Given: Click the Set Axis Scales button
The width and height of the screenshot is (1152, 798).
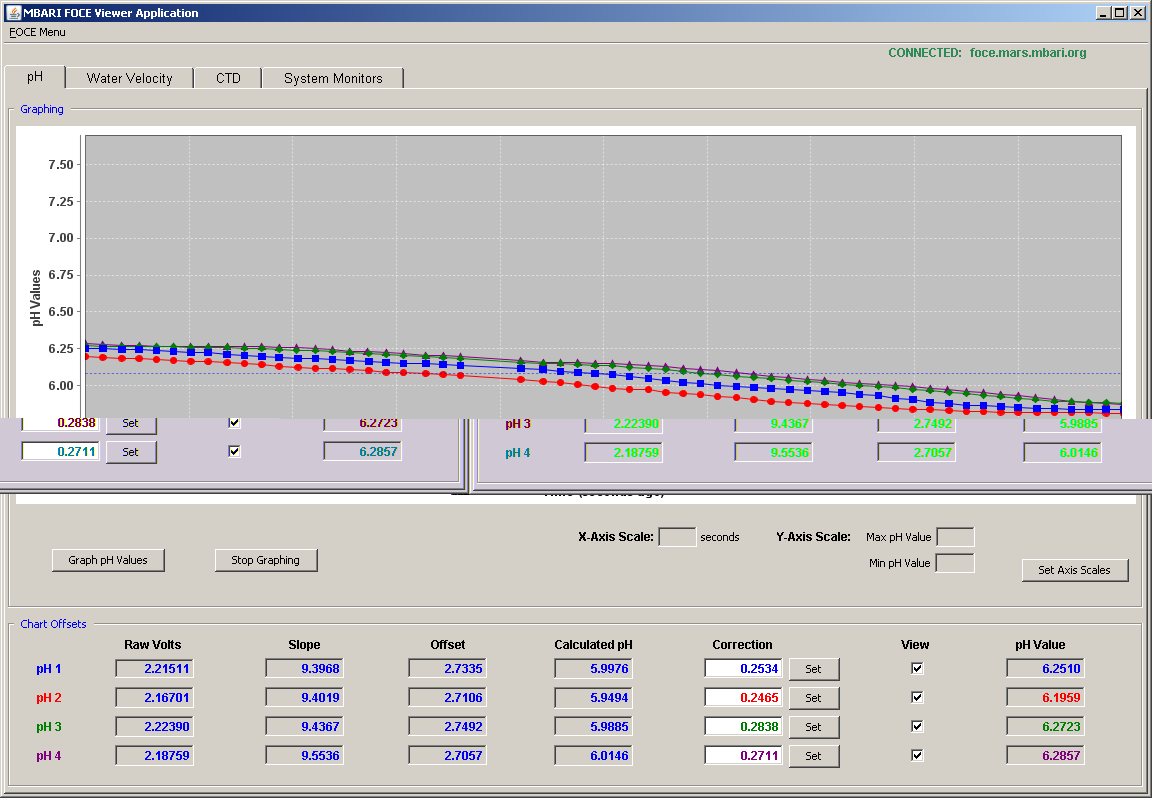Looking at the screenshot, I should click(x=1075, y=570).
